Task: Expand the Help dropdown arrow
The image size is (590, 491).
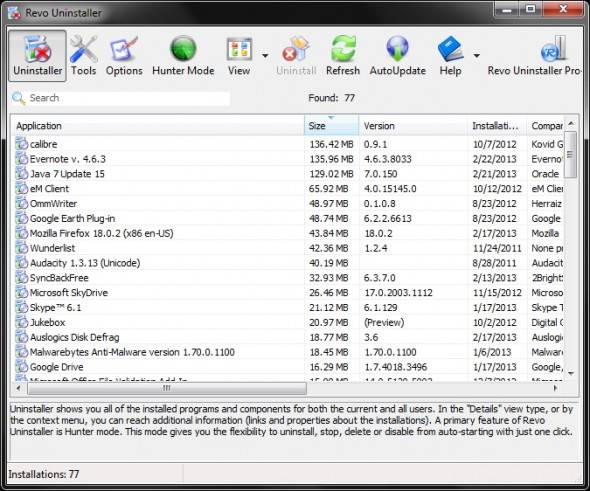Action: pyautogui.click(x=476, y=56)
